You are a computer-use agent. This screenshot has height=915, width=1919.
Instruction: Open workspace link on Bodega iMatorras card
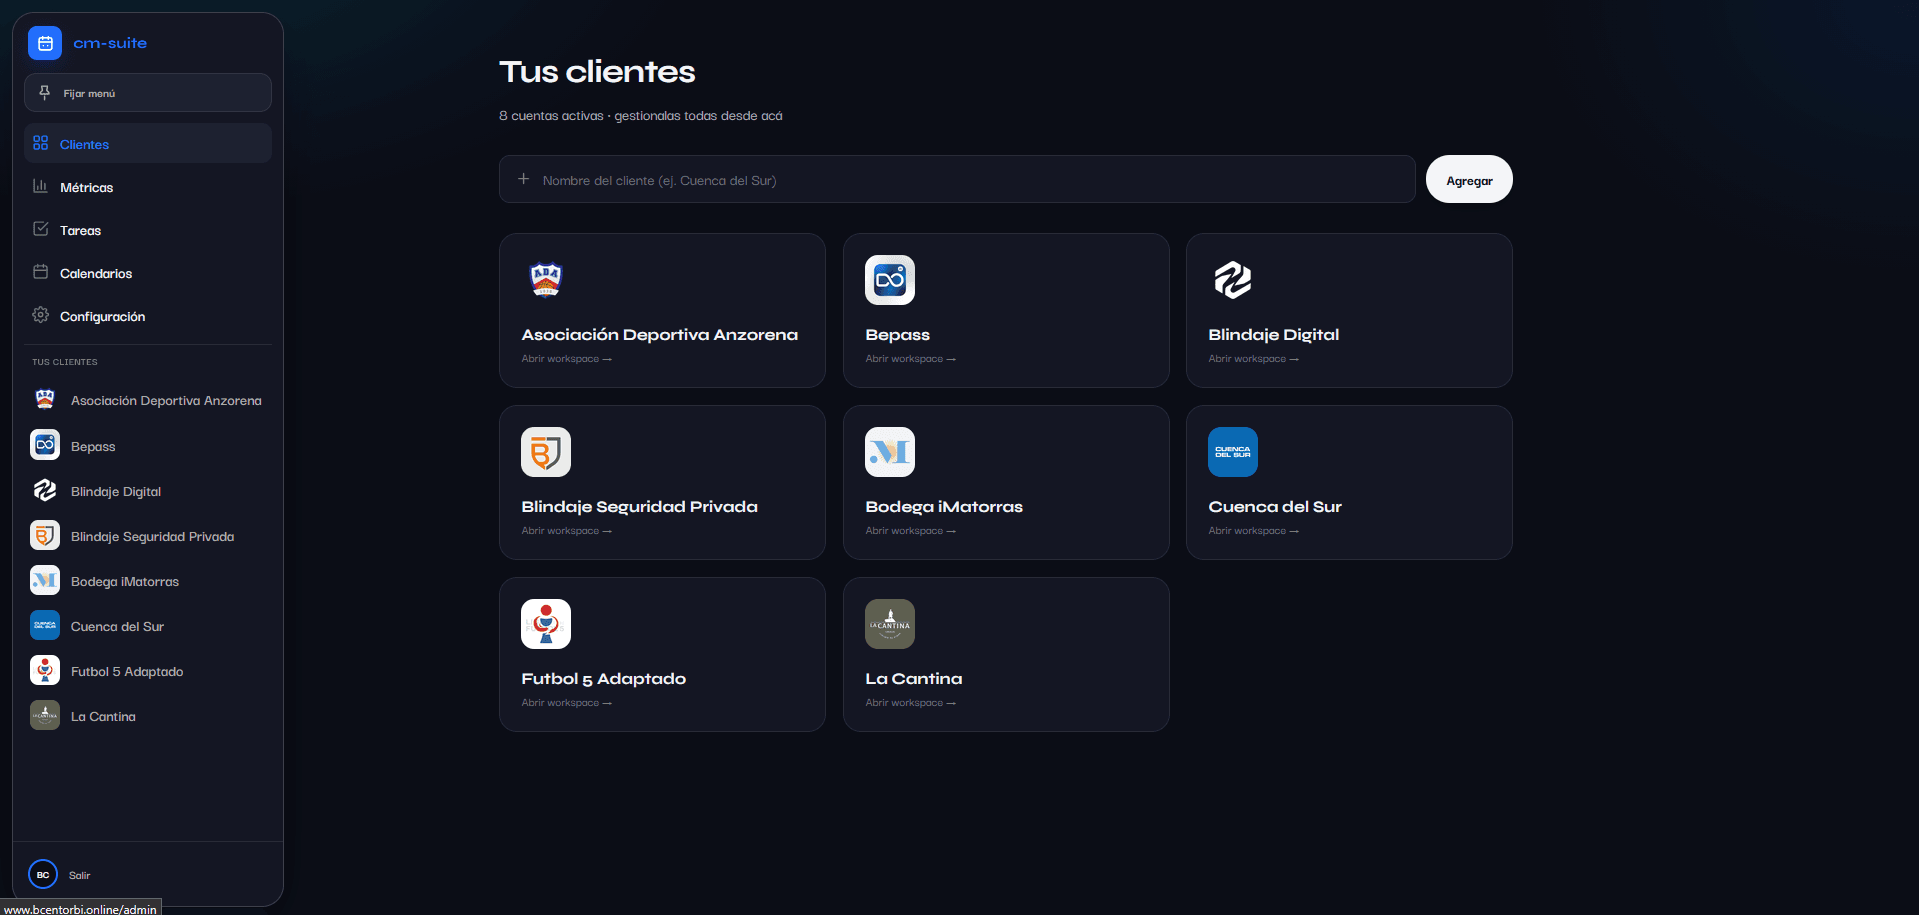coord(910,531)
